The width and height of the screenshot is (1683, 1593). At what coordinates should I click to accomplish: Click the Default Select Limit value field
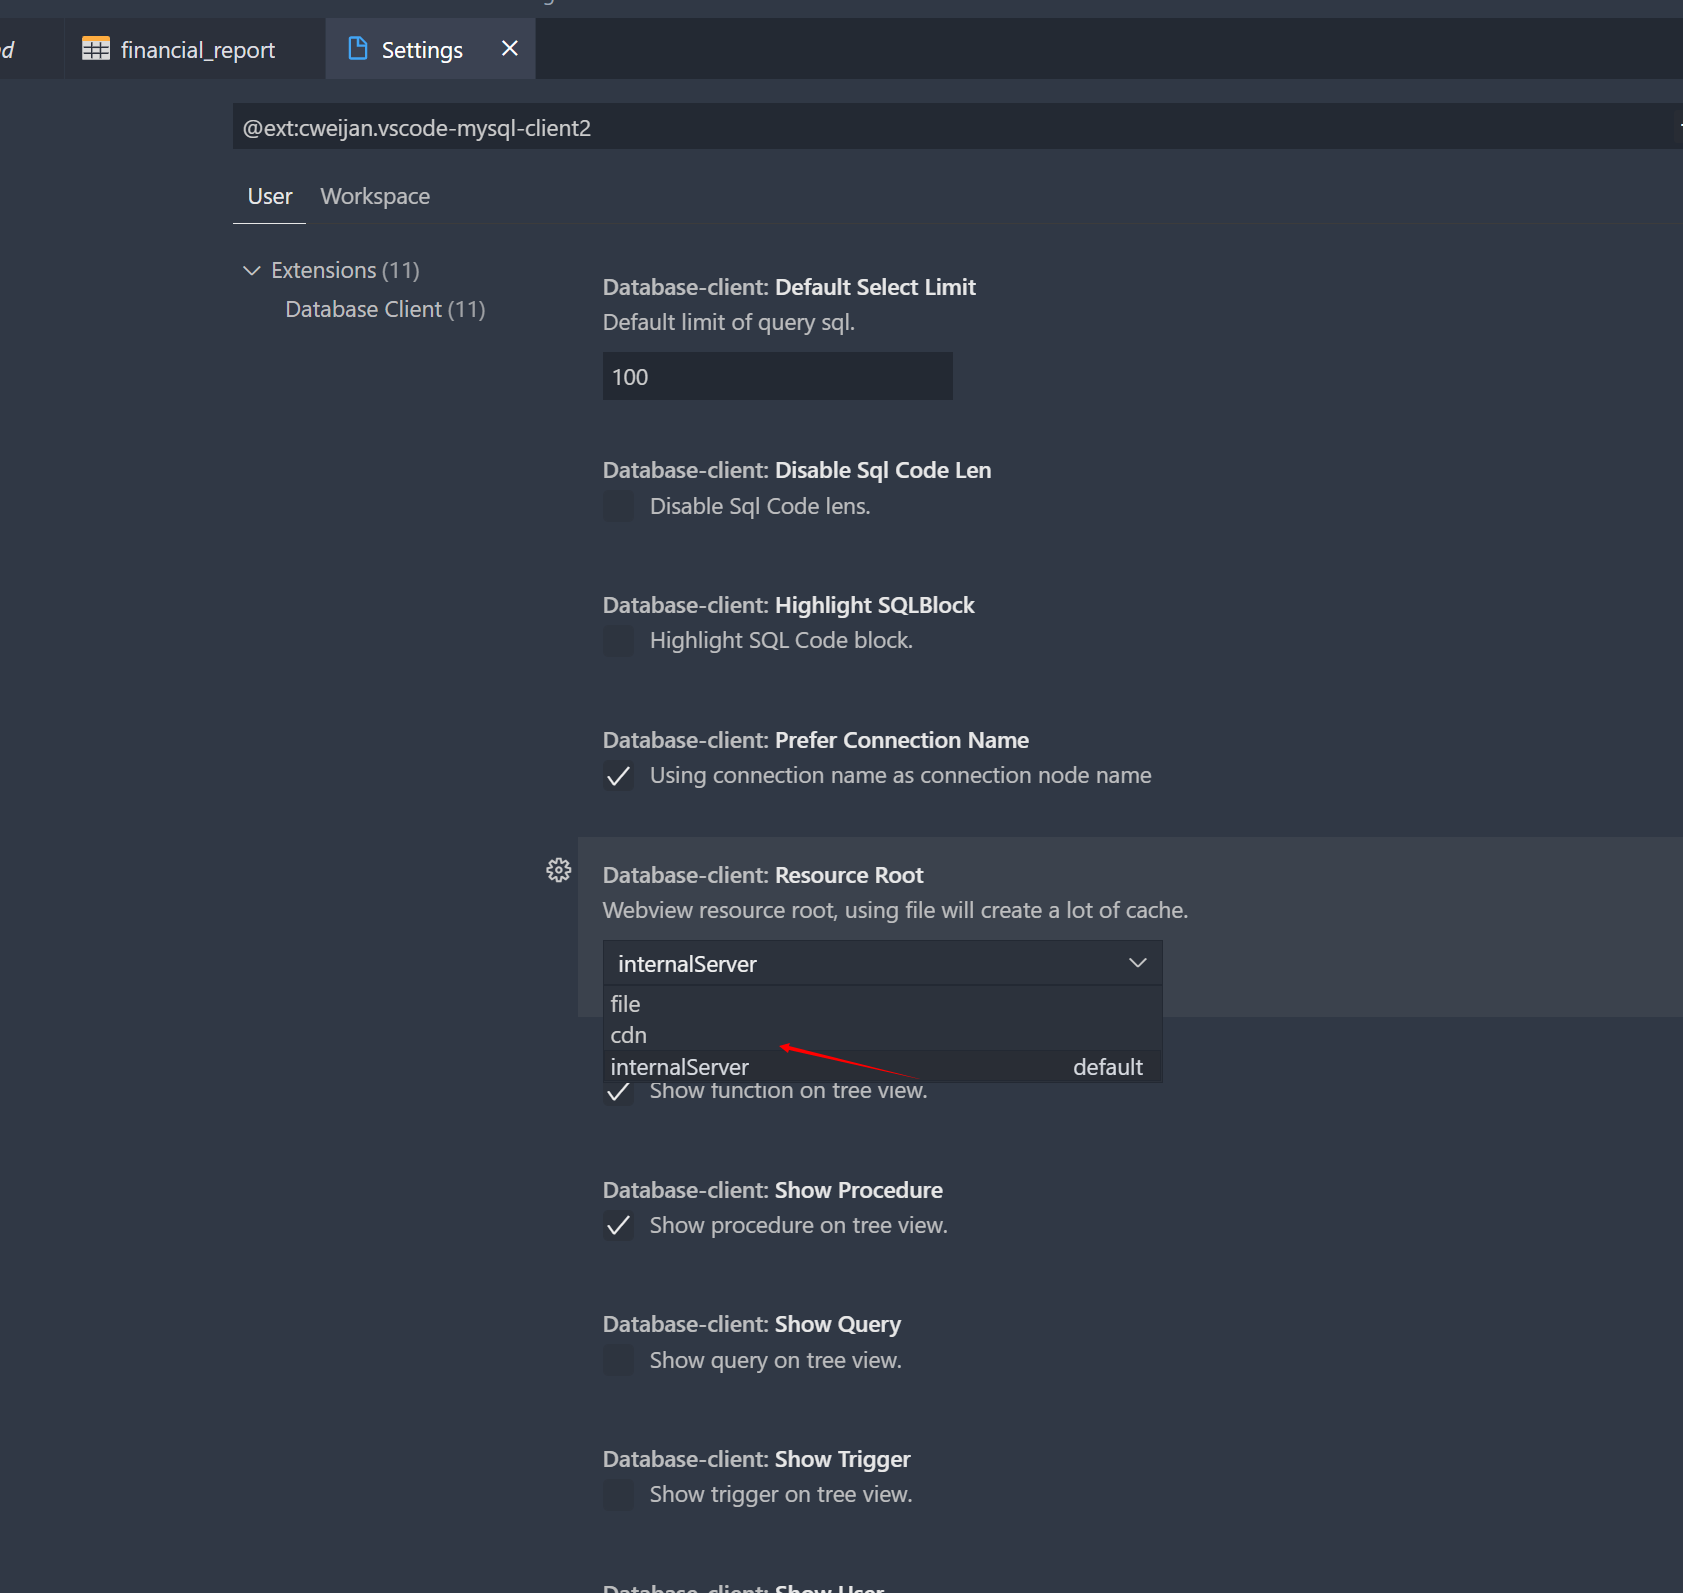coord(777,377)
